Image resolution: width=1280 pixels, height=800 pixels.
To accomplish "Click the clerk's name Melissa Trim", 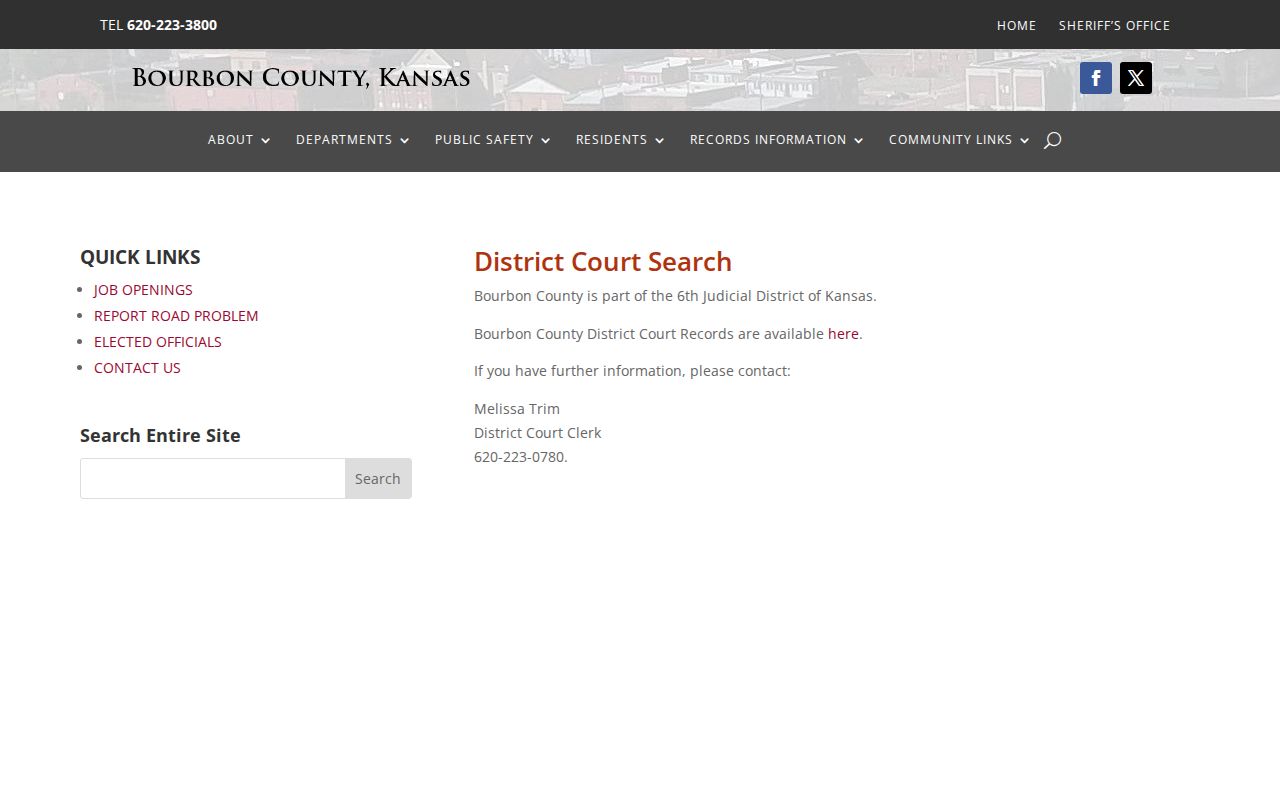I will [517, 409].
